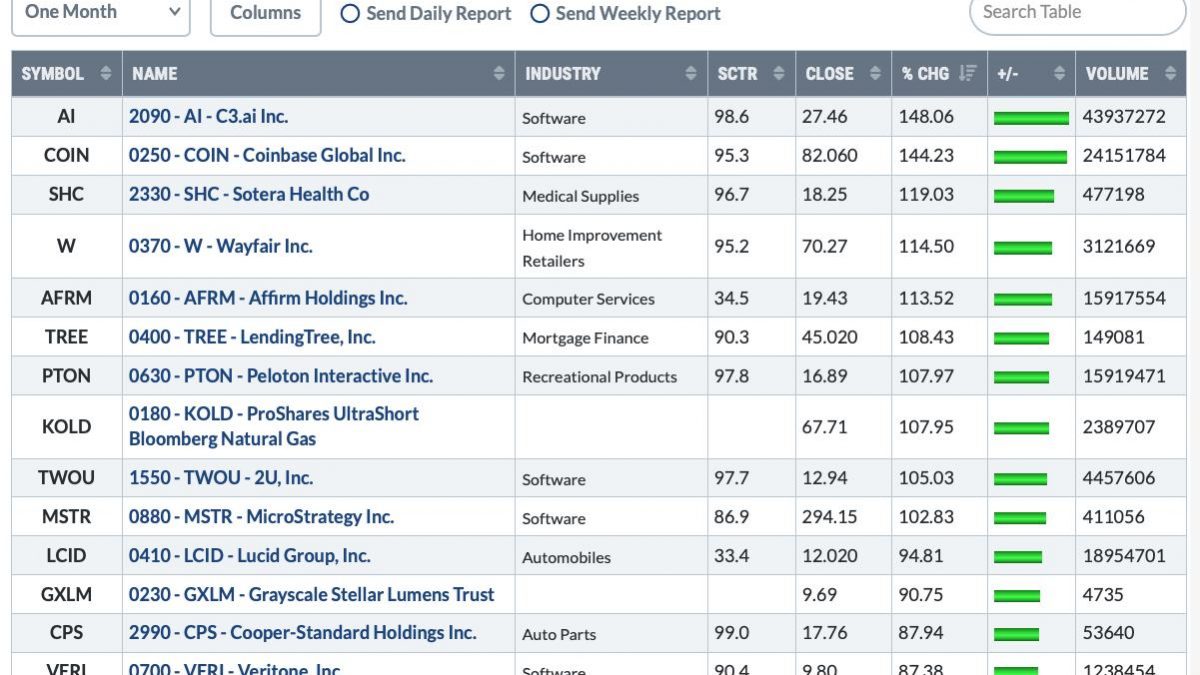Image resolution: width=1200 pixels, height=675 pixels.
Task: Click the green change bar for AI
Action: point(1031,118)
